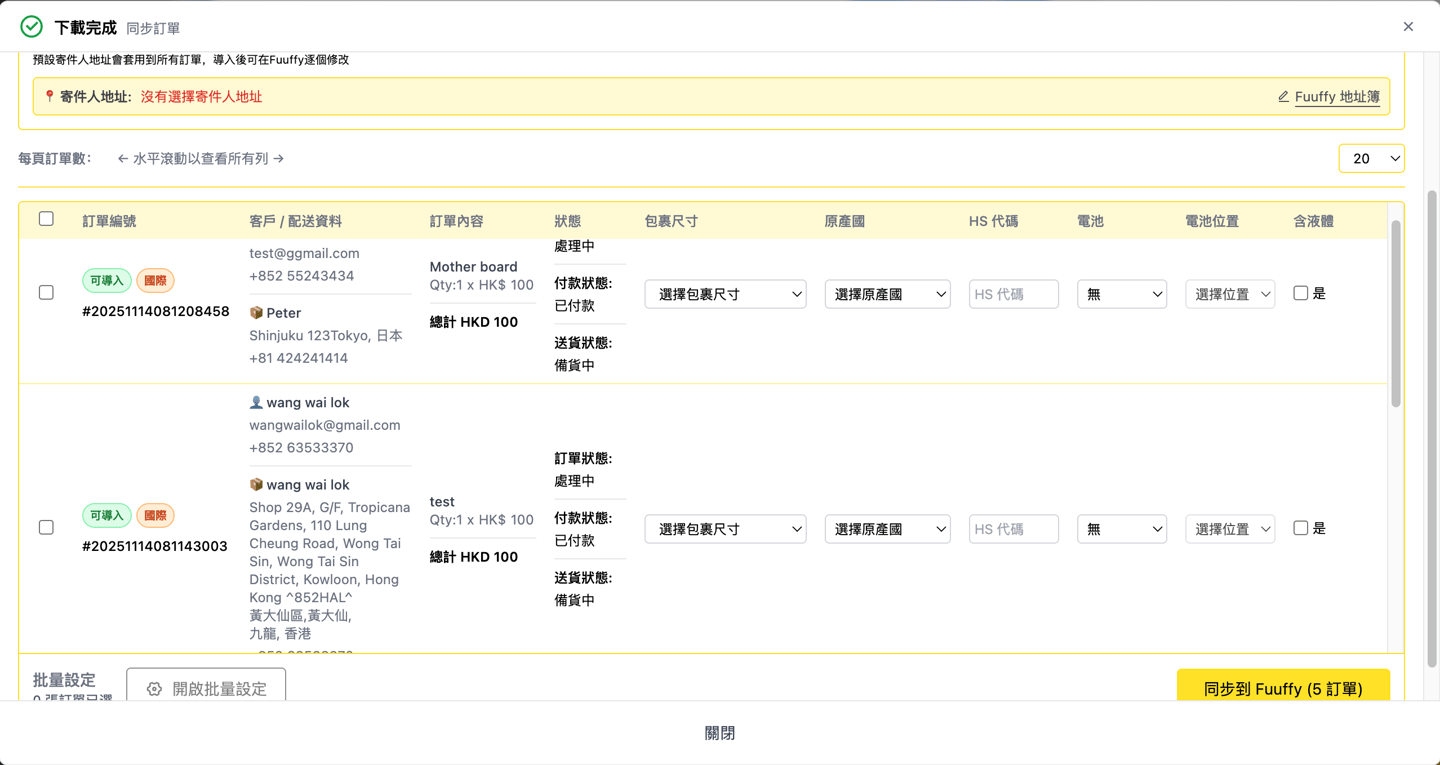
Task: Expand 選擇原產國 dropdown for the test order
Action: 887,529
